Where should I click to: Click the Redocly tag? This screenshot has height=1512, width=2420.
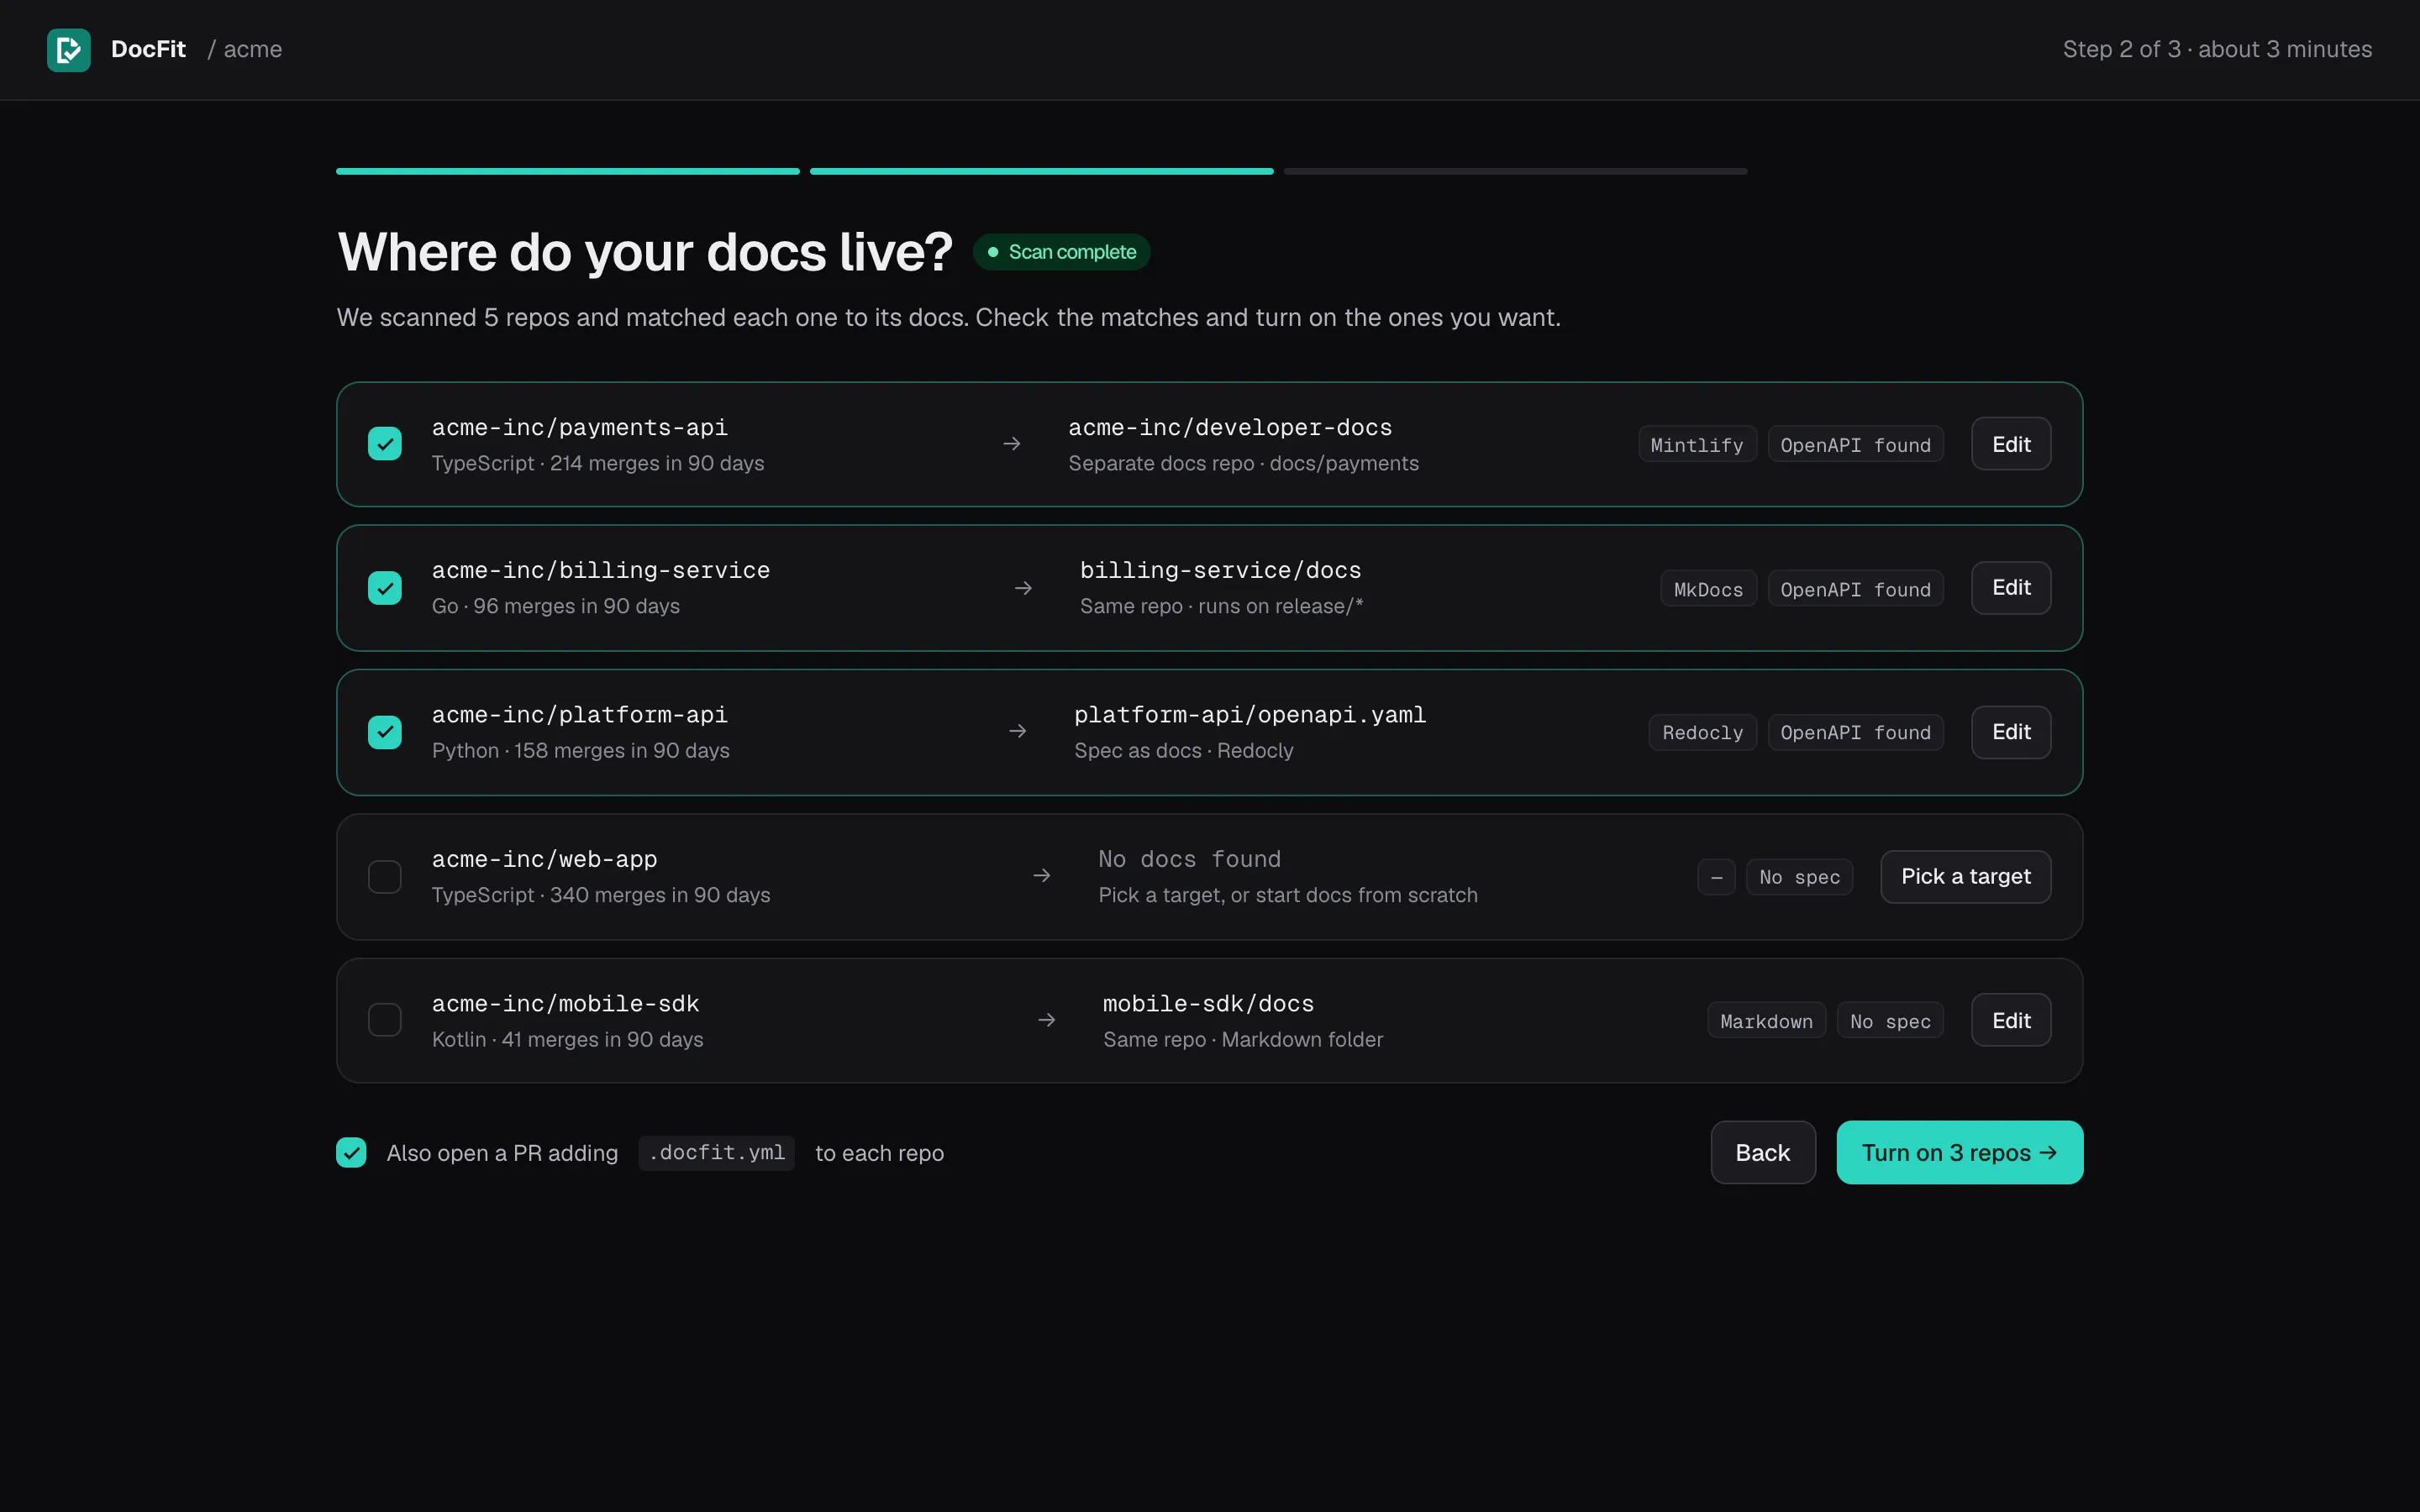[x=1702, y=733]
